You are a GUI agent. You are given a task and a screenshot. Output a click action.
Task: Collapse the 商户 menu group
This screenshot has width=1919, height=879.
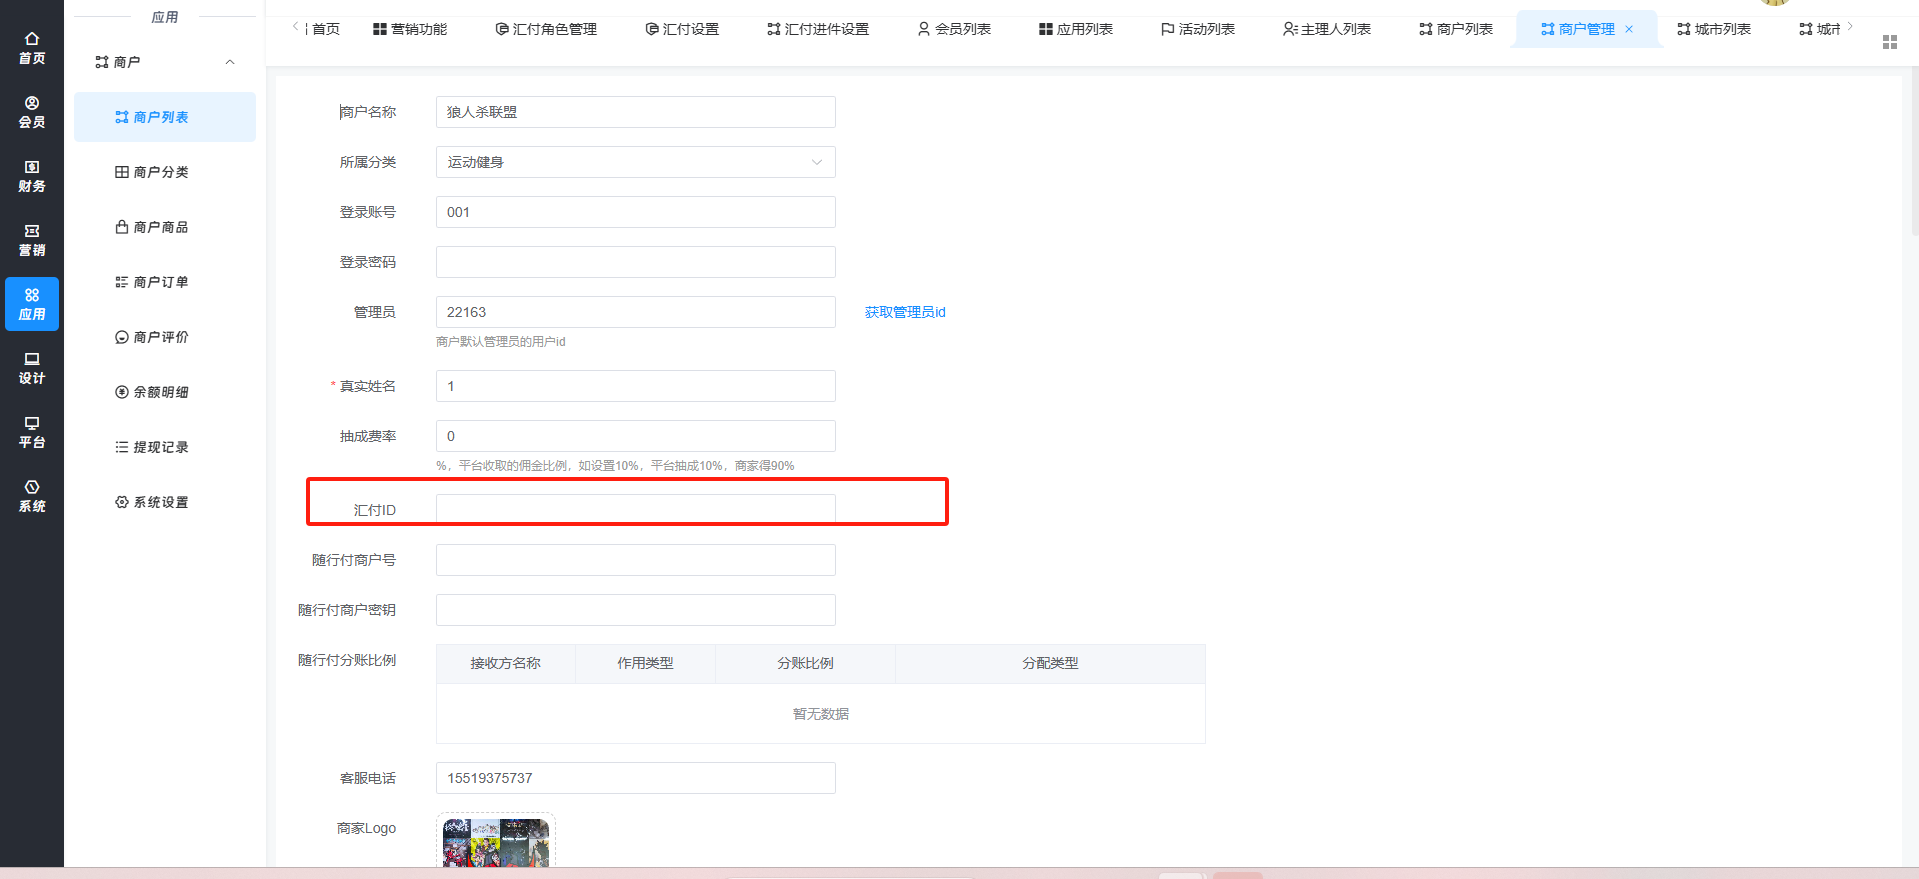230,62
